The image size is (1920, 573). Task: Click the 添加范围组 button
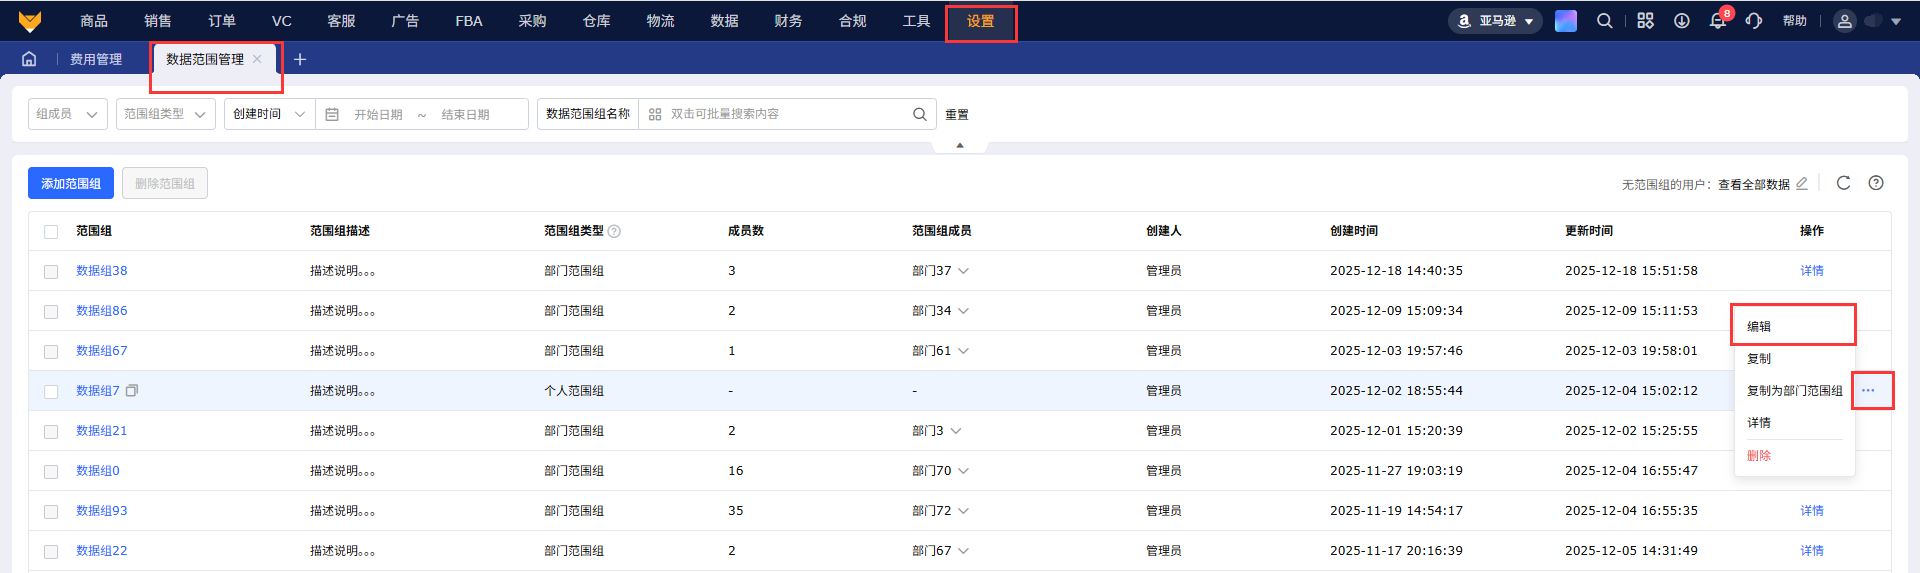coord(71,183)
